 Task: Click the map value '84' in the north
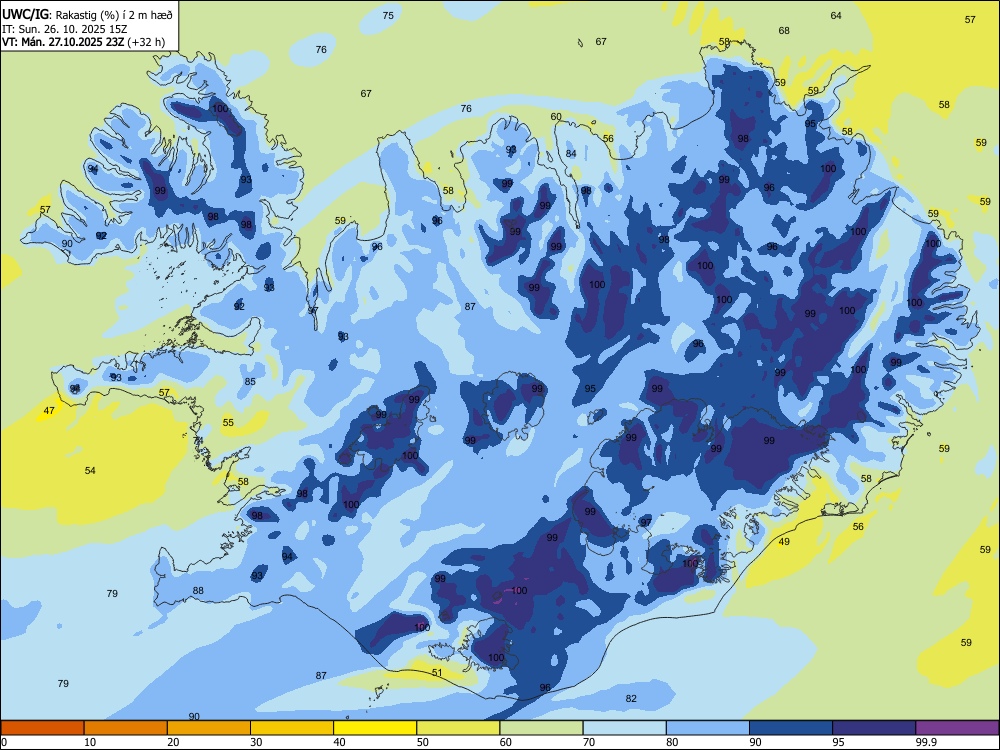(x=571, y=153)
